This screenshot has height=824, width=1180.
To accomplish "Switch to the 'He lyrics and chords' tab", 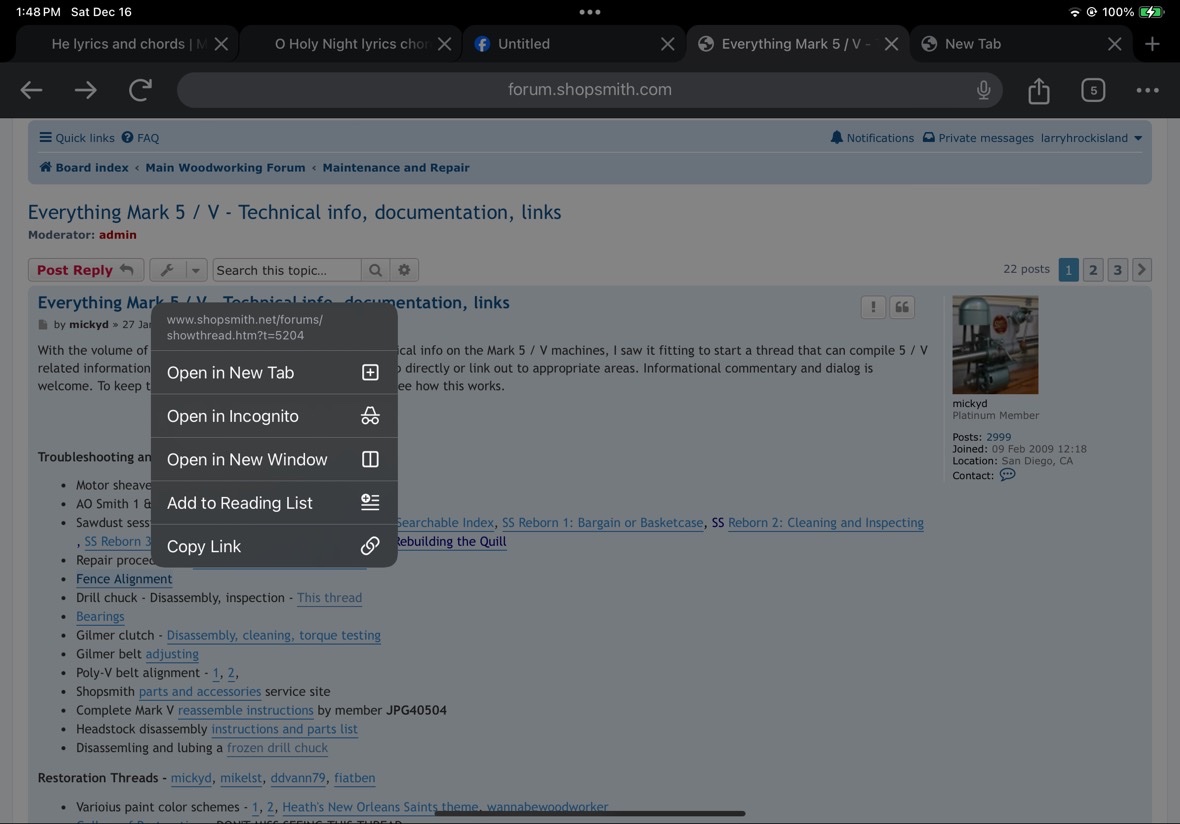I will [x=126, y=44].
